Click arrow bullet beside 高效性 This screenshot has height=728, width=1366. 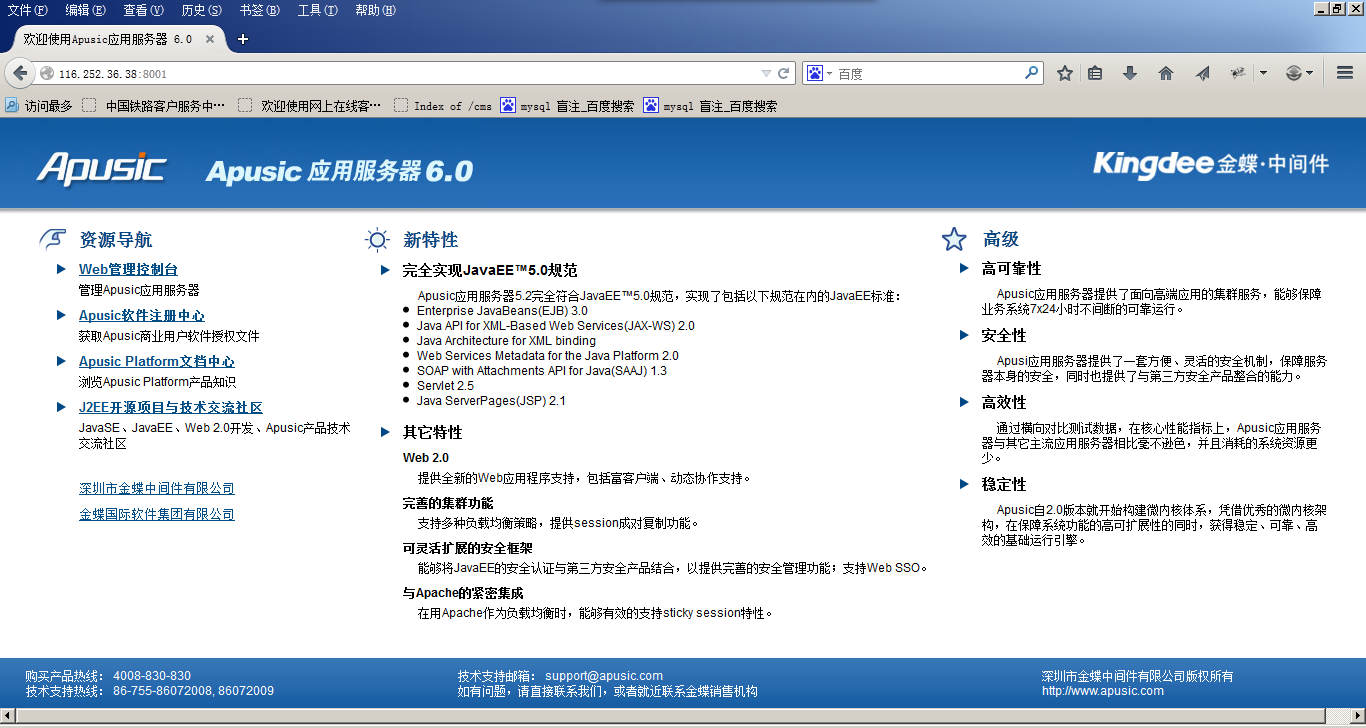pyautogui.click(x=965, y=402)
